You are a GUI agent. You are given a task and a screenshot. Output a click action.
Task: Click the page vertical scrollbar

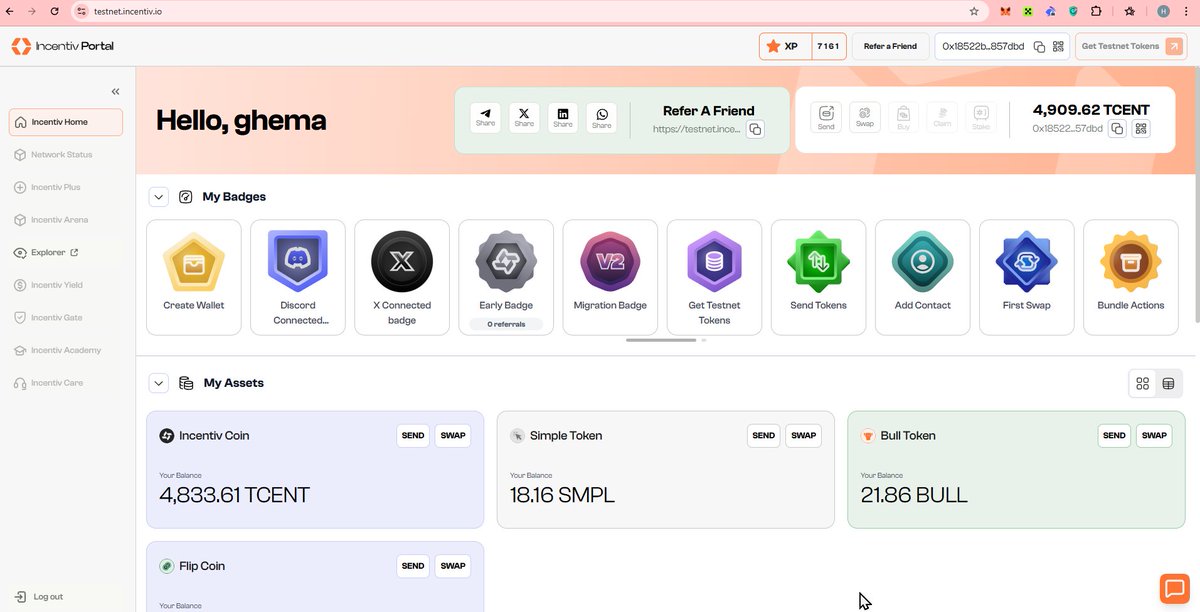[1196, 195]
